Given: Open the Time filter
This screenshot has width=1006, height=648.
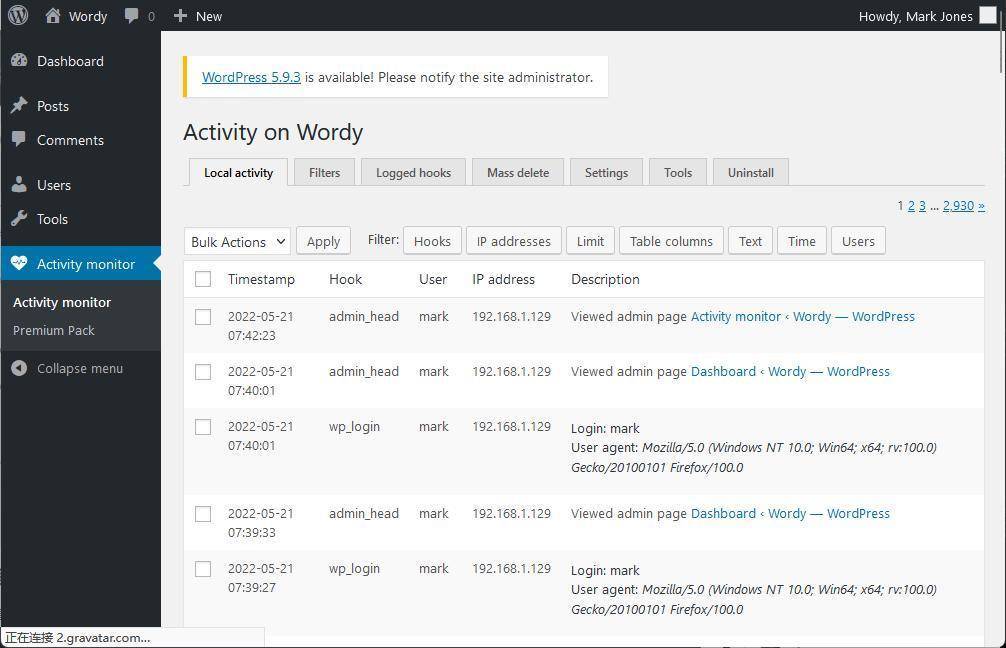Looking at the screenshot, I should coord(801,241).
